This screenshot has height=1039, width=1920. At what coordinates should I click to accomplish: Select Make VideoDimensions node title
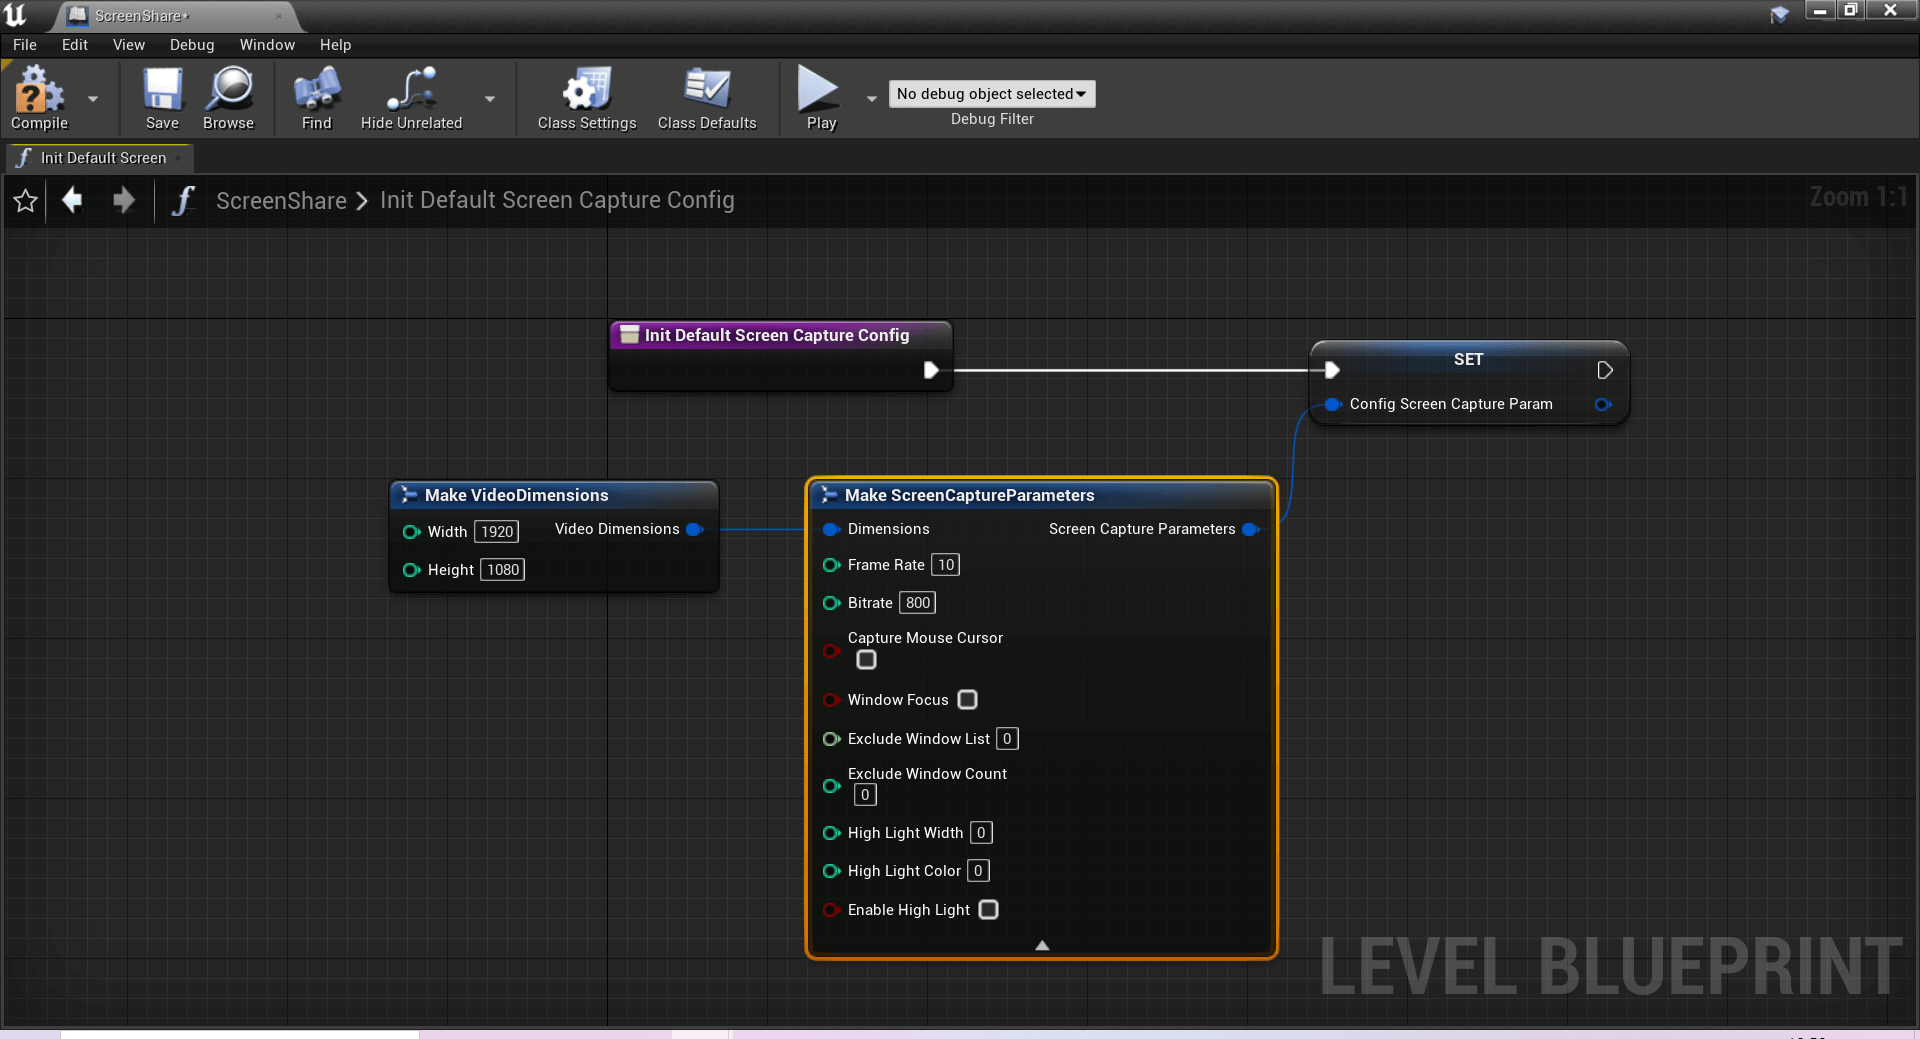click(516, 495)
